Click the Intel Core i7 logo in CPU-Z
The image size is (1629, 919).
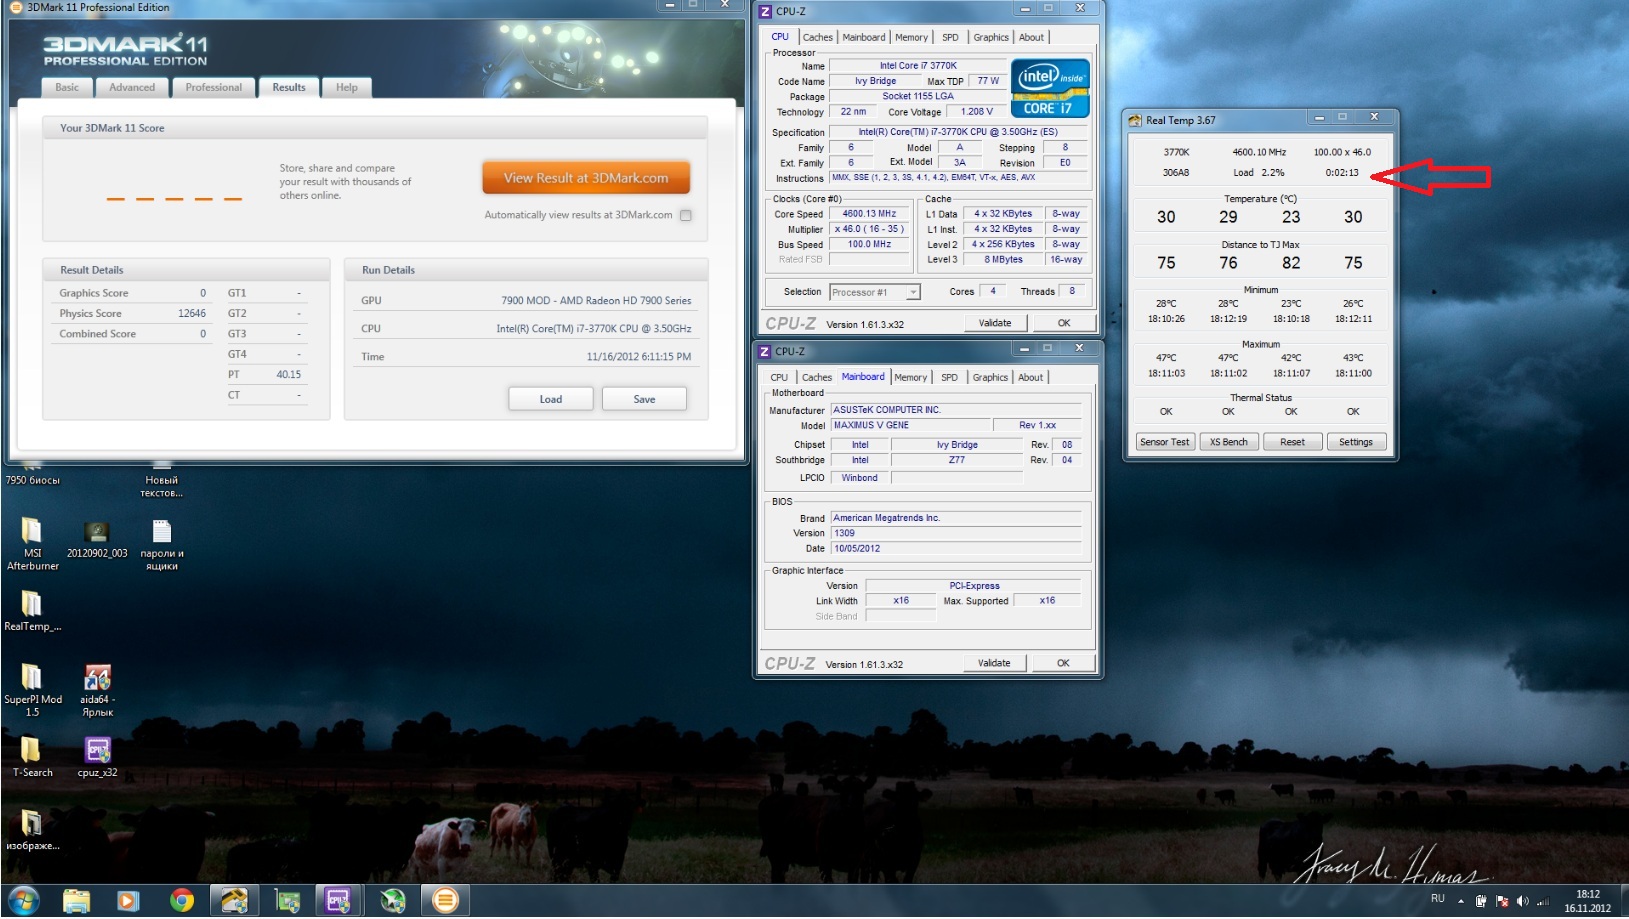coord(1049,88)
